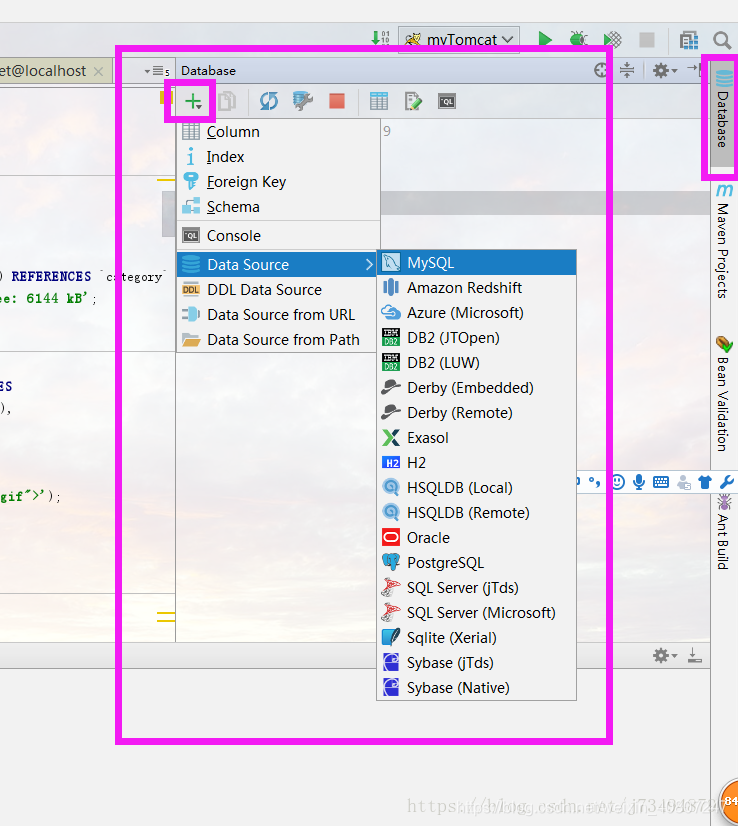
Task: Click the Duplicate icon in the Database toolbar
Action: click(x=227, y=101)
